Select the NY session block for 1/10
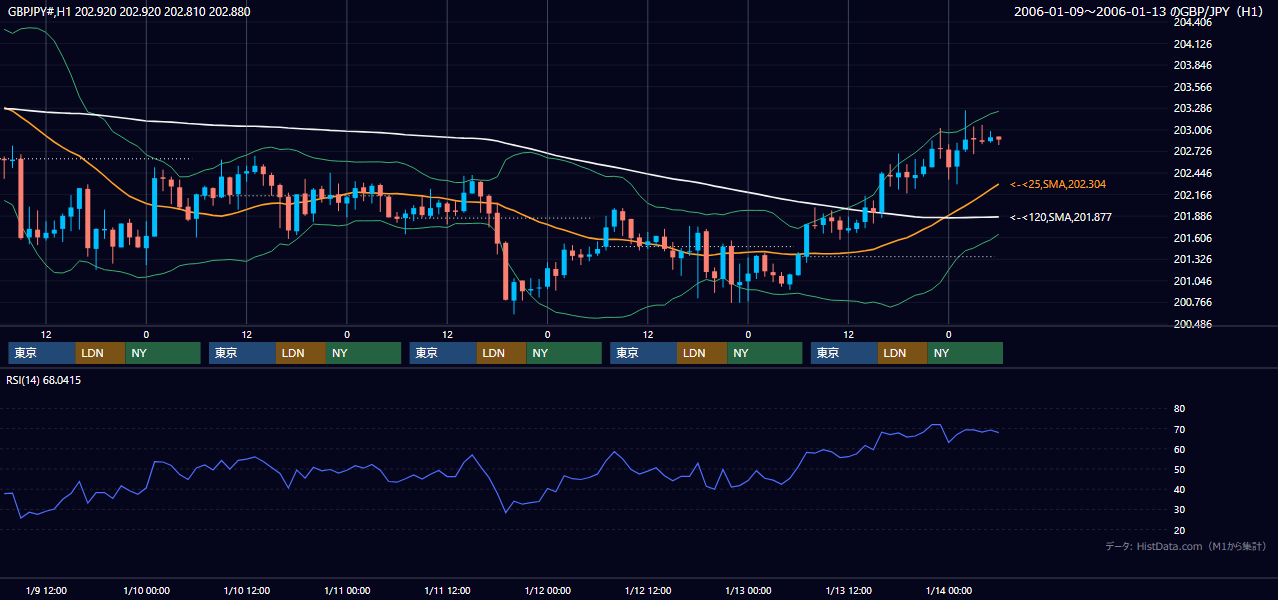This screenshot has width=1278, height=600. [x=364, y=353]
